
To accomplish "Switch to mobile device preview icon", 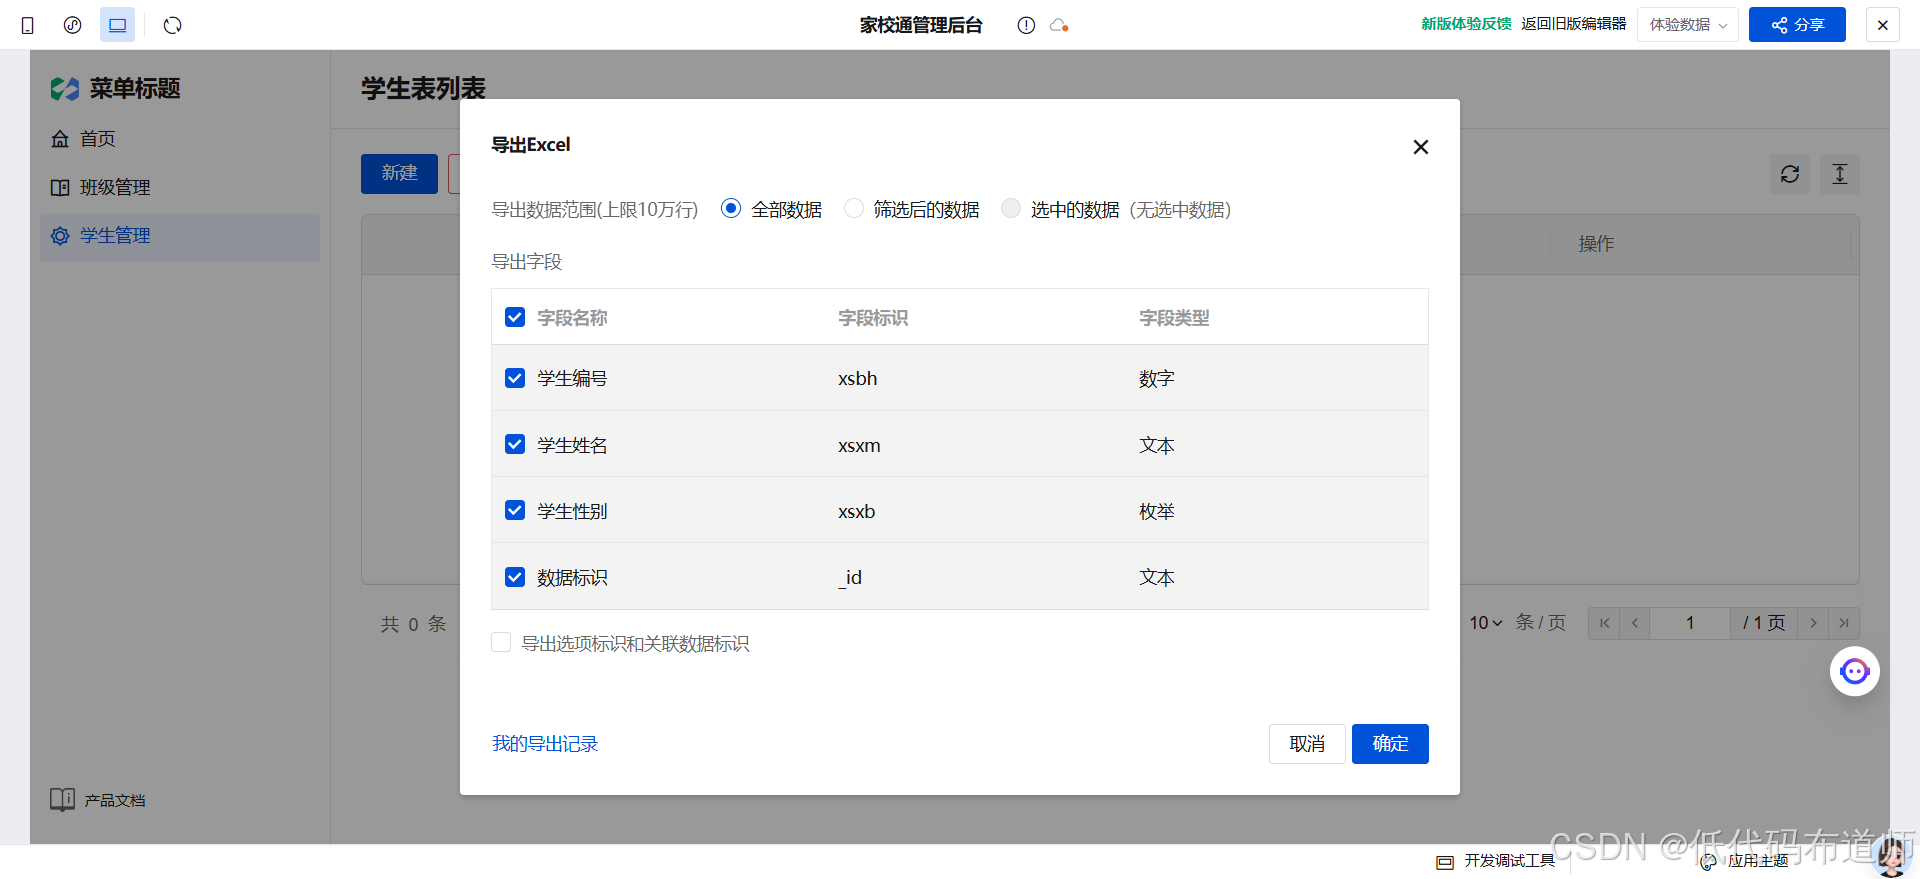I will pos(28,25).
